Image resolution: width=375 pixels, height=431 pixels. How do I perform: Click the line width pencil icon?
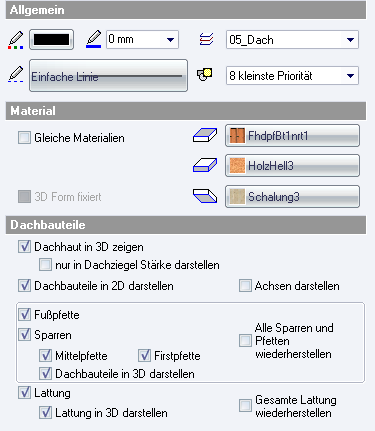click(x=94, y=39)
